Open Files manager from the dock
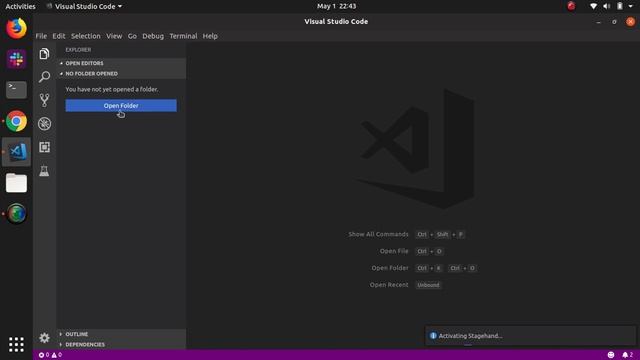640x360 pixels. tap(16, 183)
